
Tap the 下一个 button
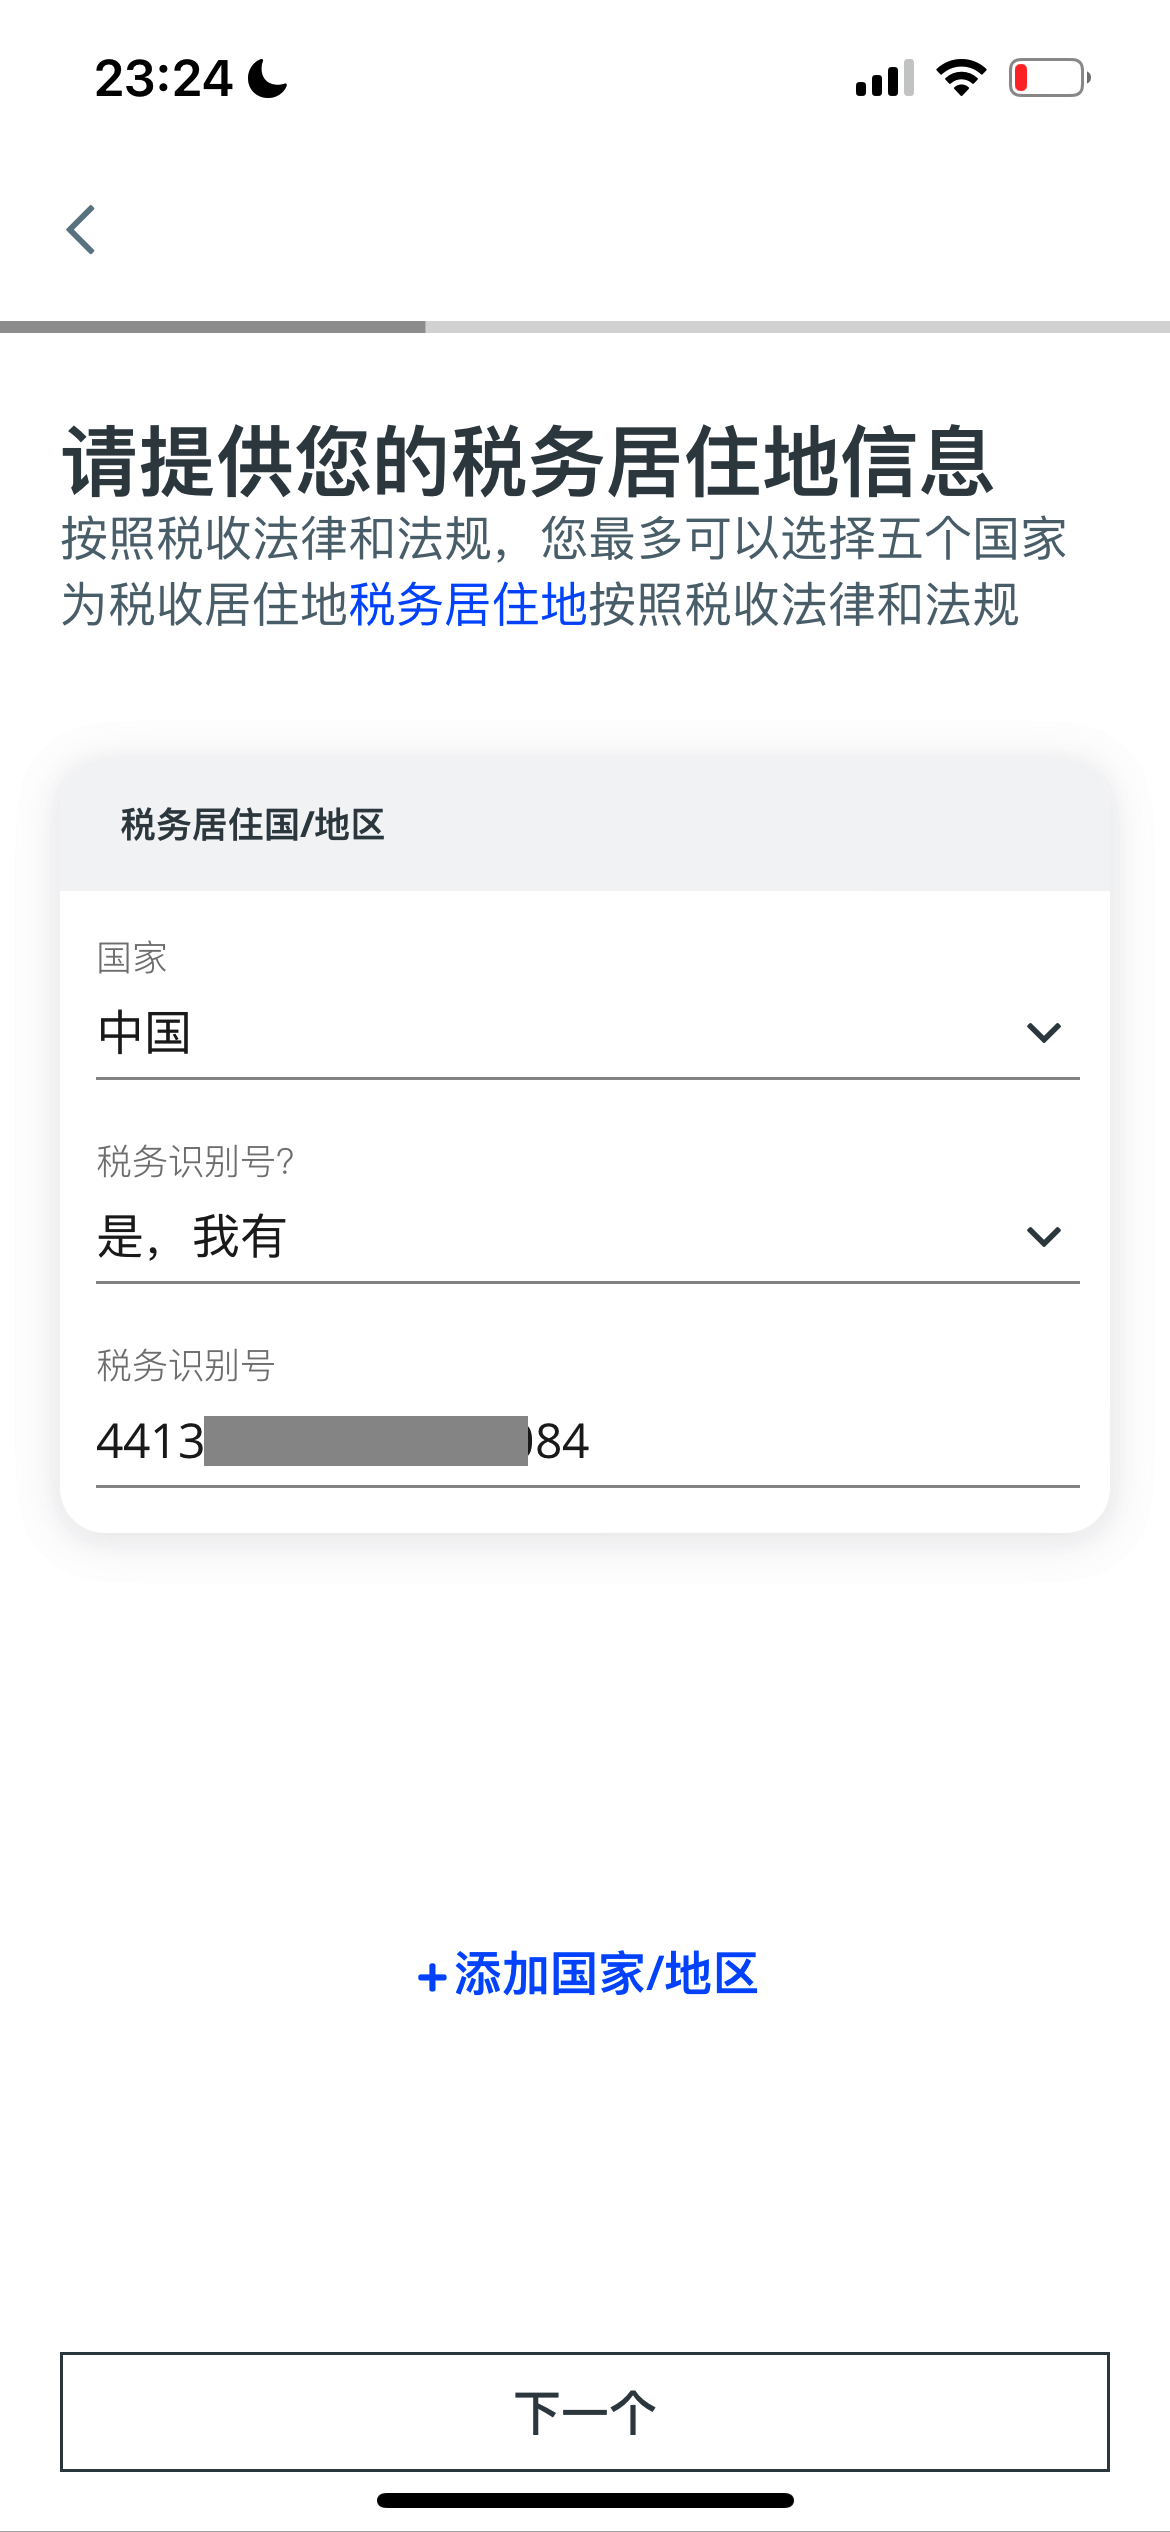point(585,2412)
